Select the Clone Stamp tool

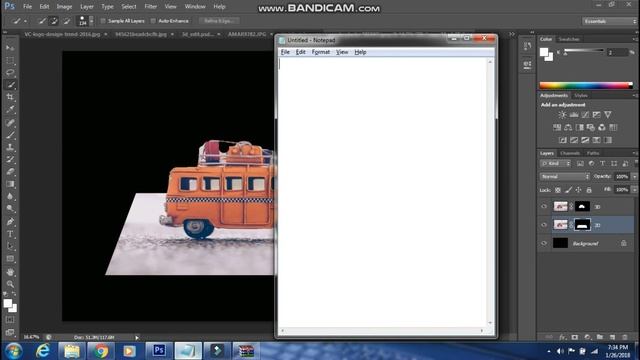coord(10,147)
